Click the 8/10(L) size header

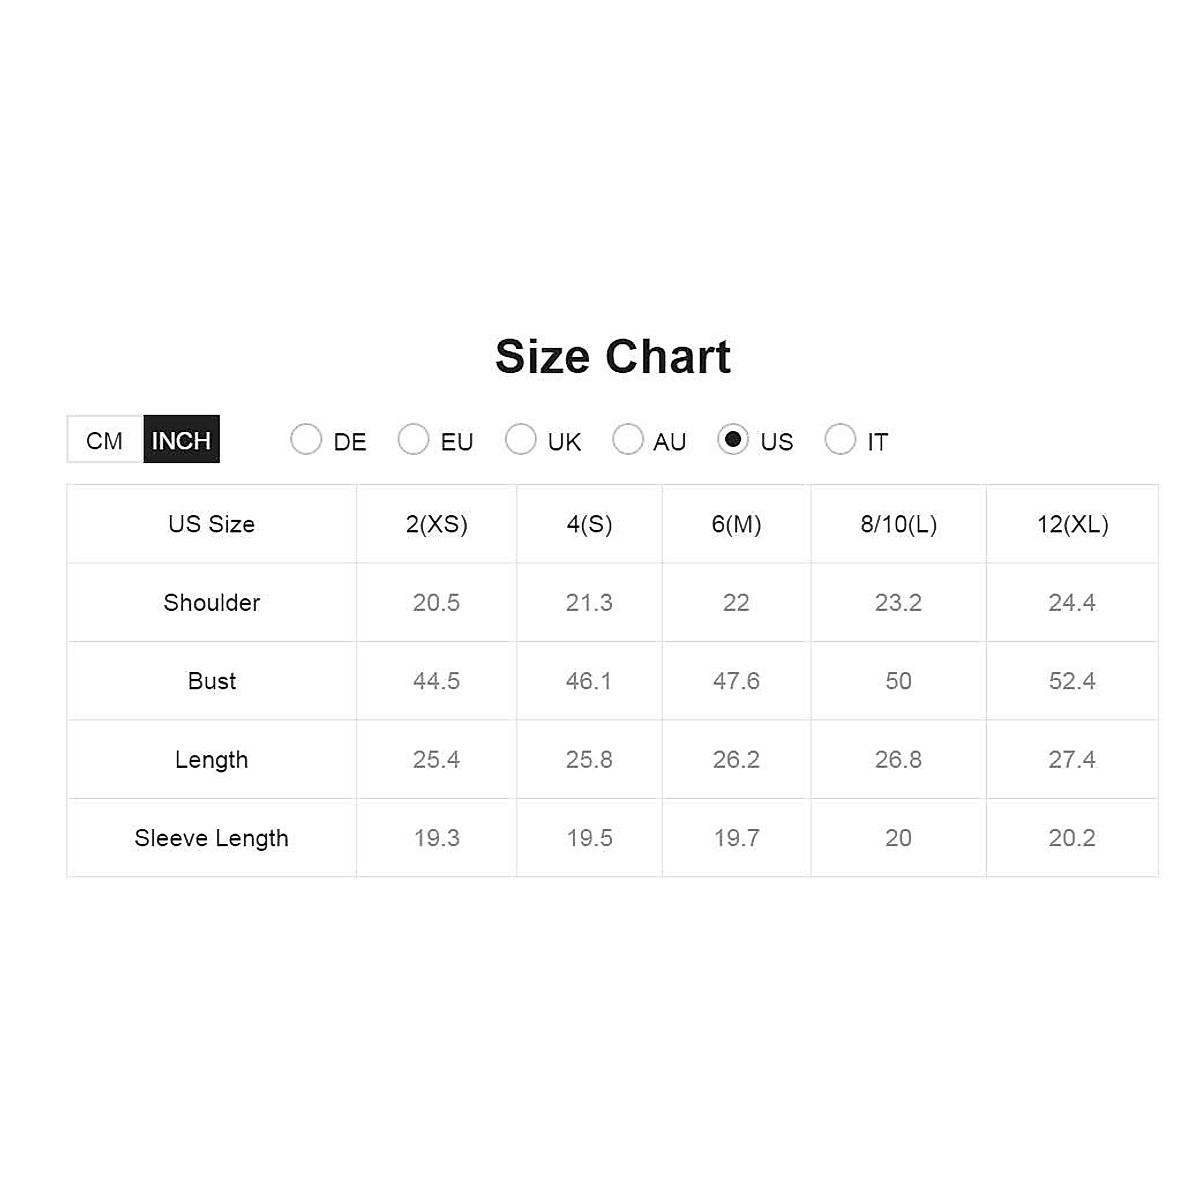898,524
